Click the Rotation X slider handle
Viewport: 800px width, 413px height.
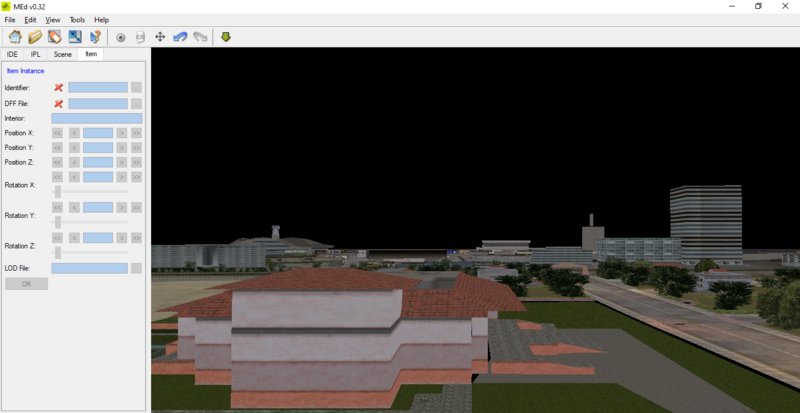point(58,192)
